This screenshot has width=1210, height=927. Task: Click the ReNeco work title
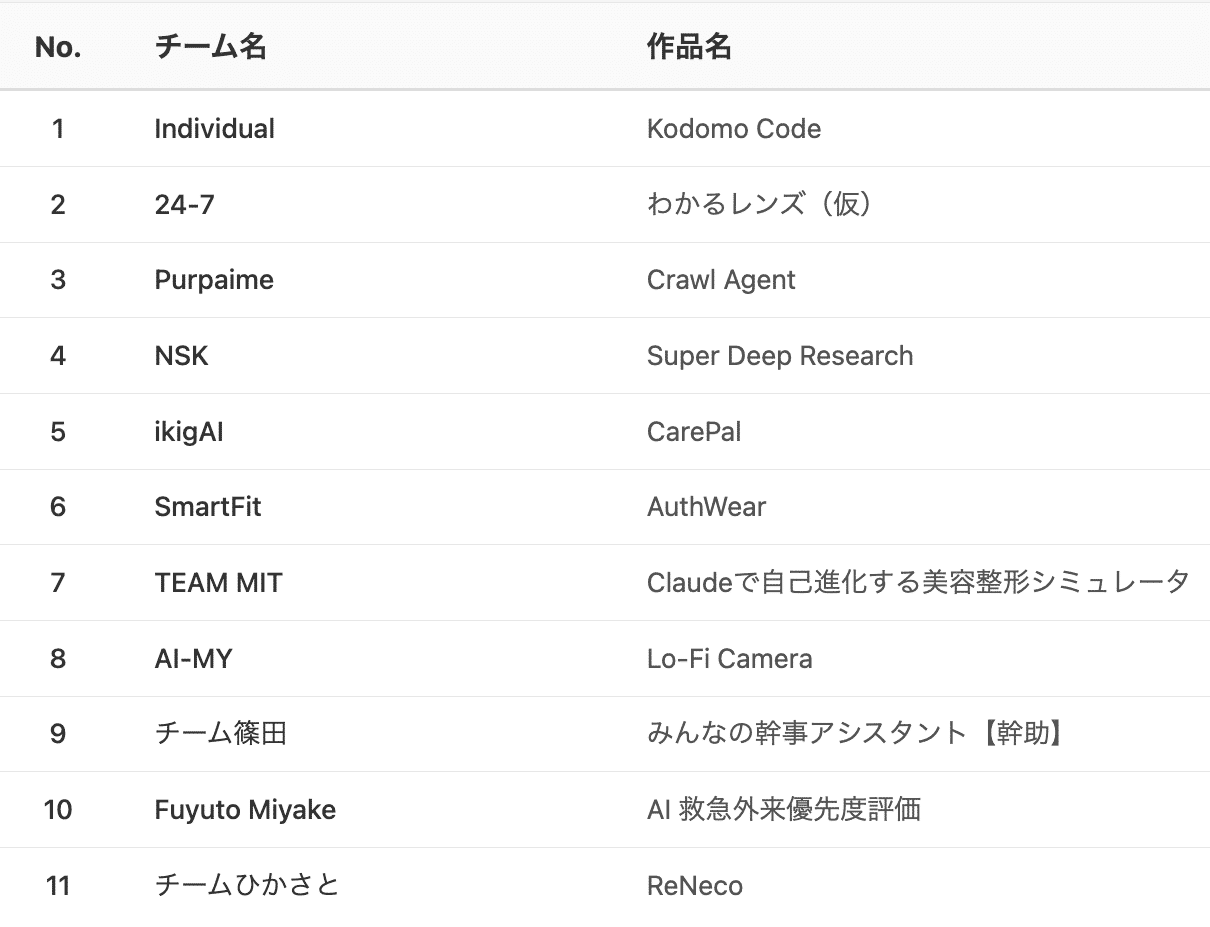point(695,886)
